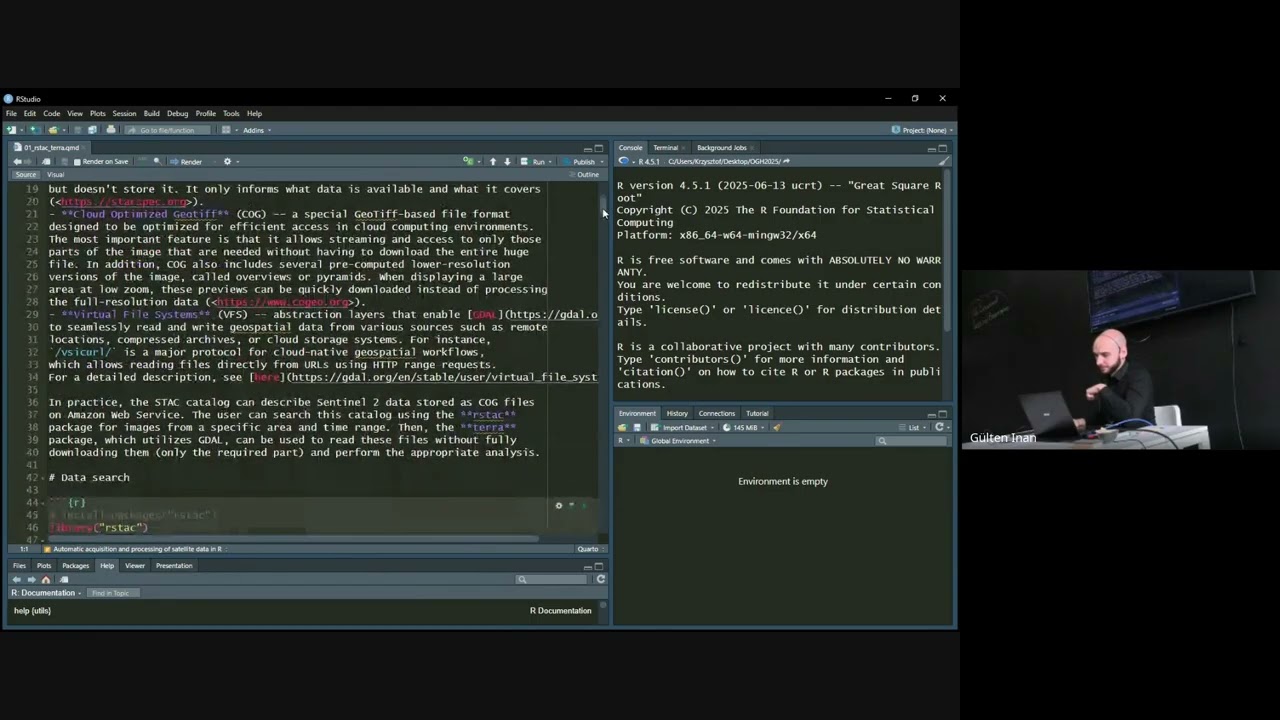Open the Publish dropdown arrow
The height and width of the screenshot is (720, 1280).
coord(600,161)
